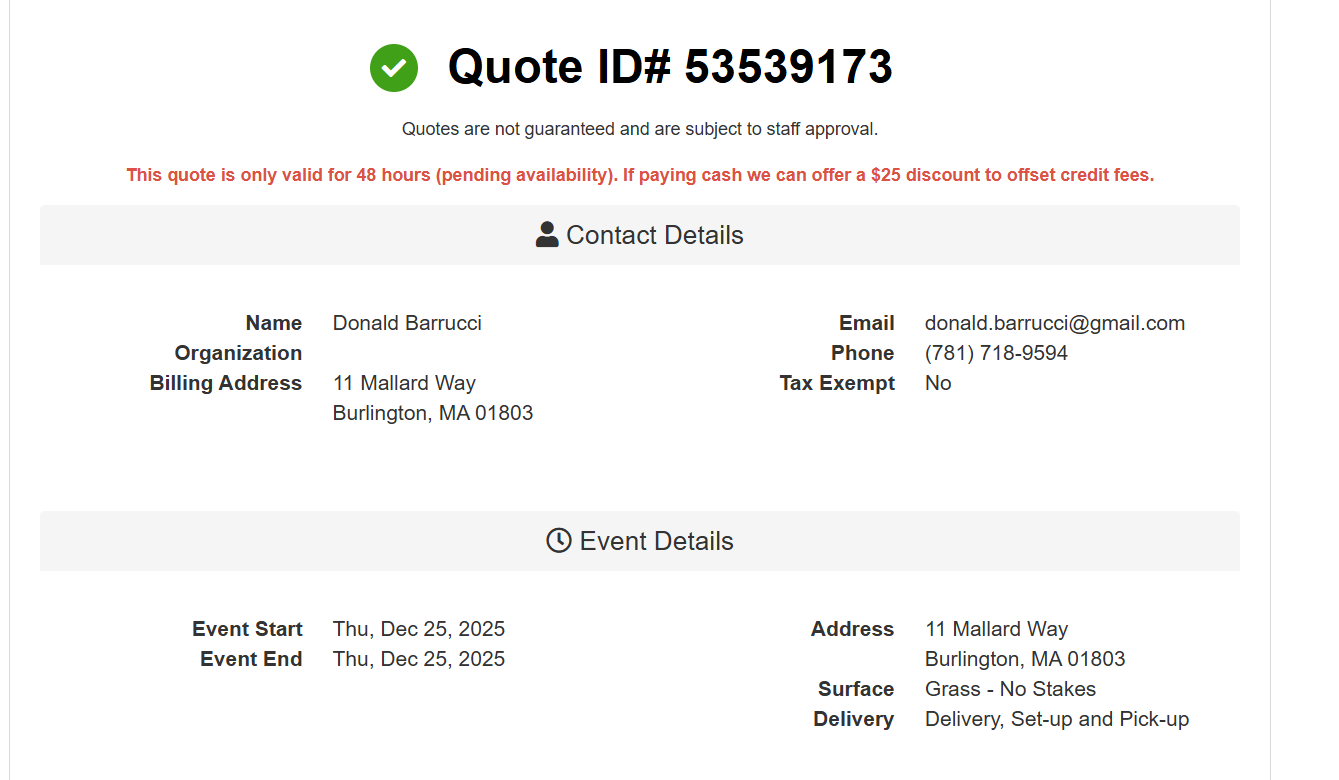
Task: Click the Billing Address street line
Action: tap(404, 383)
